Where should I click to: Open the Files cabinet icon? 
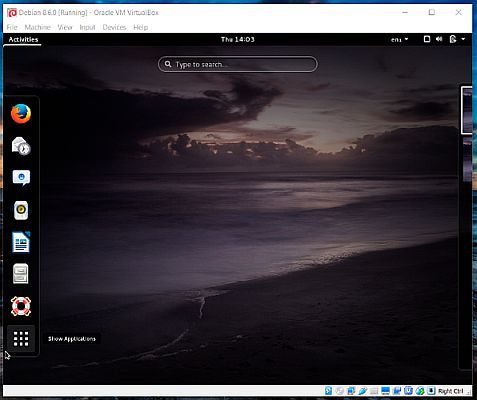(21, 274)
